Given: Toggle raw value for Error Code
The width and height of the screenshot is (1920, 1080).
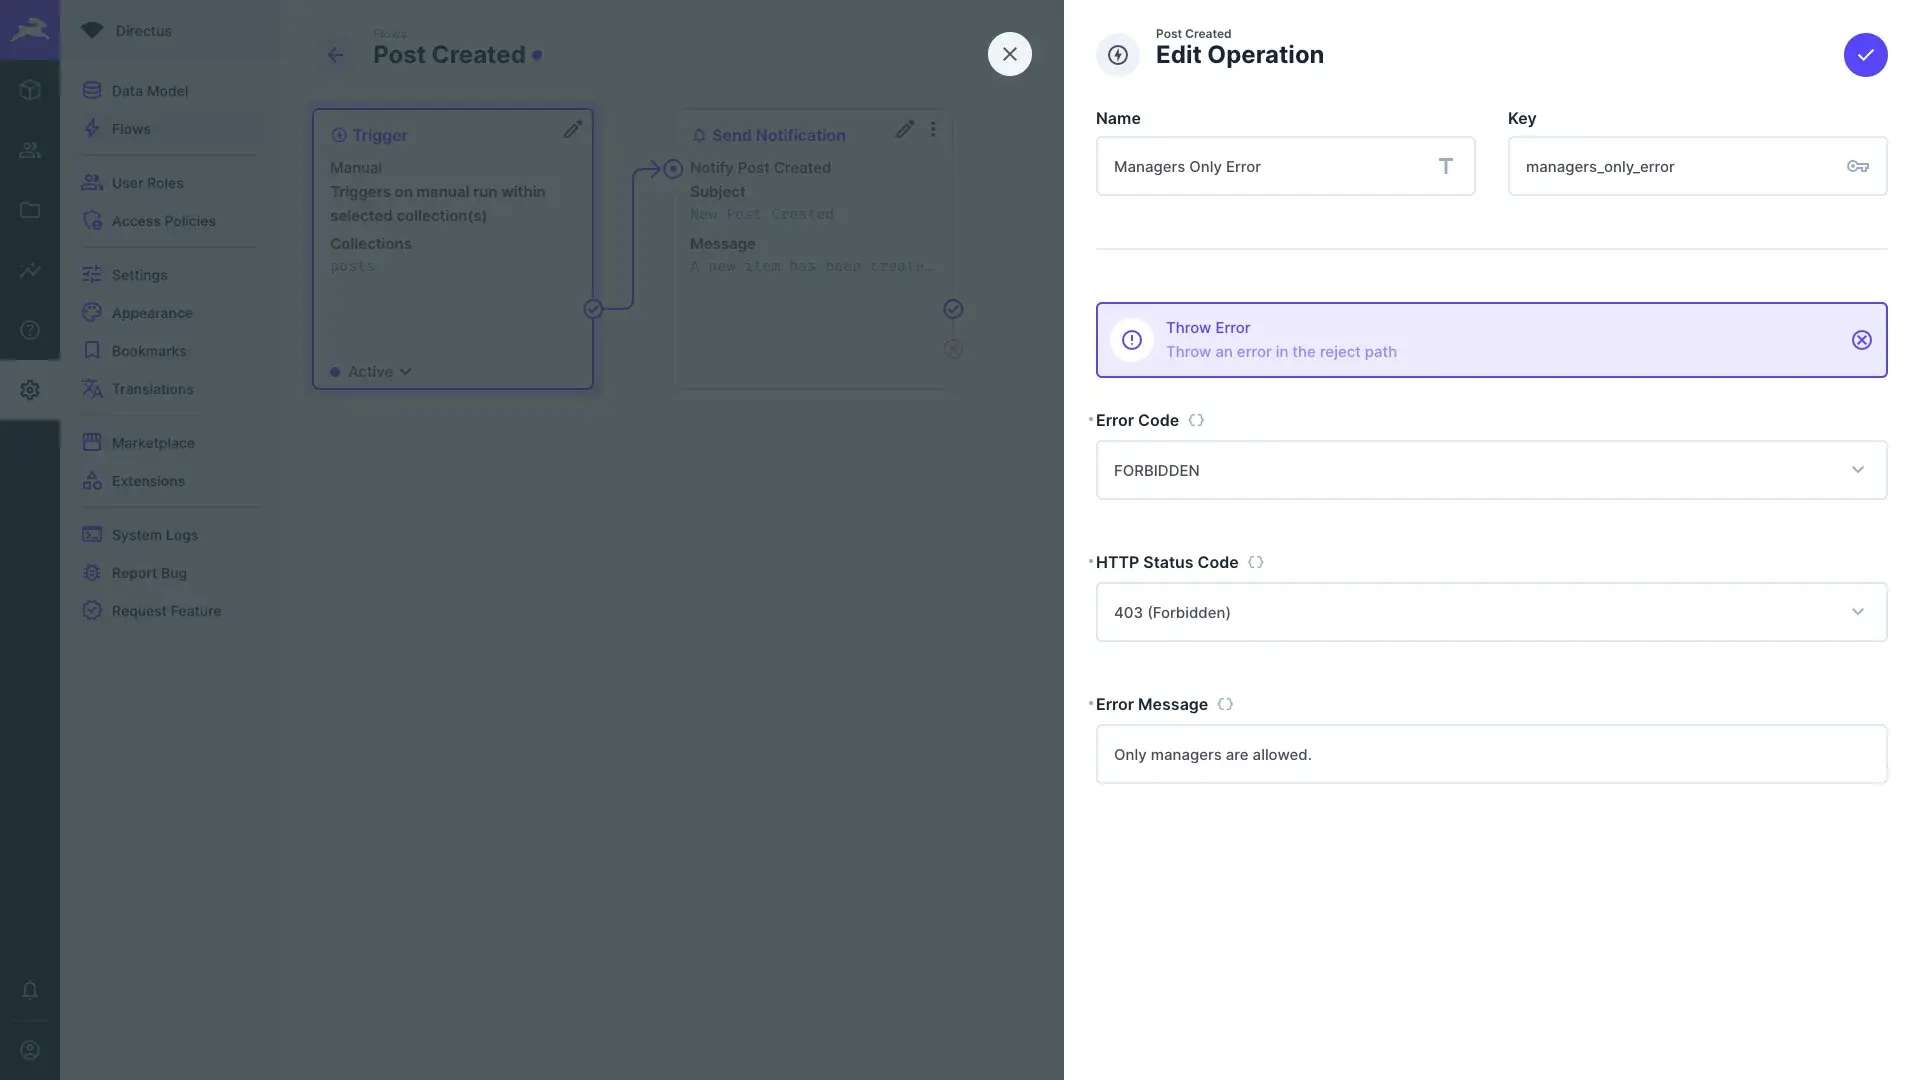Looking at the screenshot, I should coord(1196,420).
